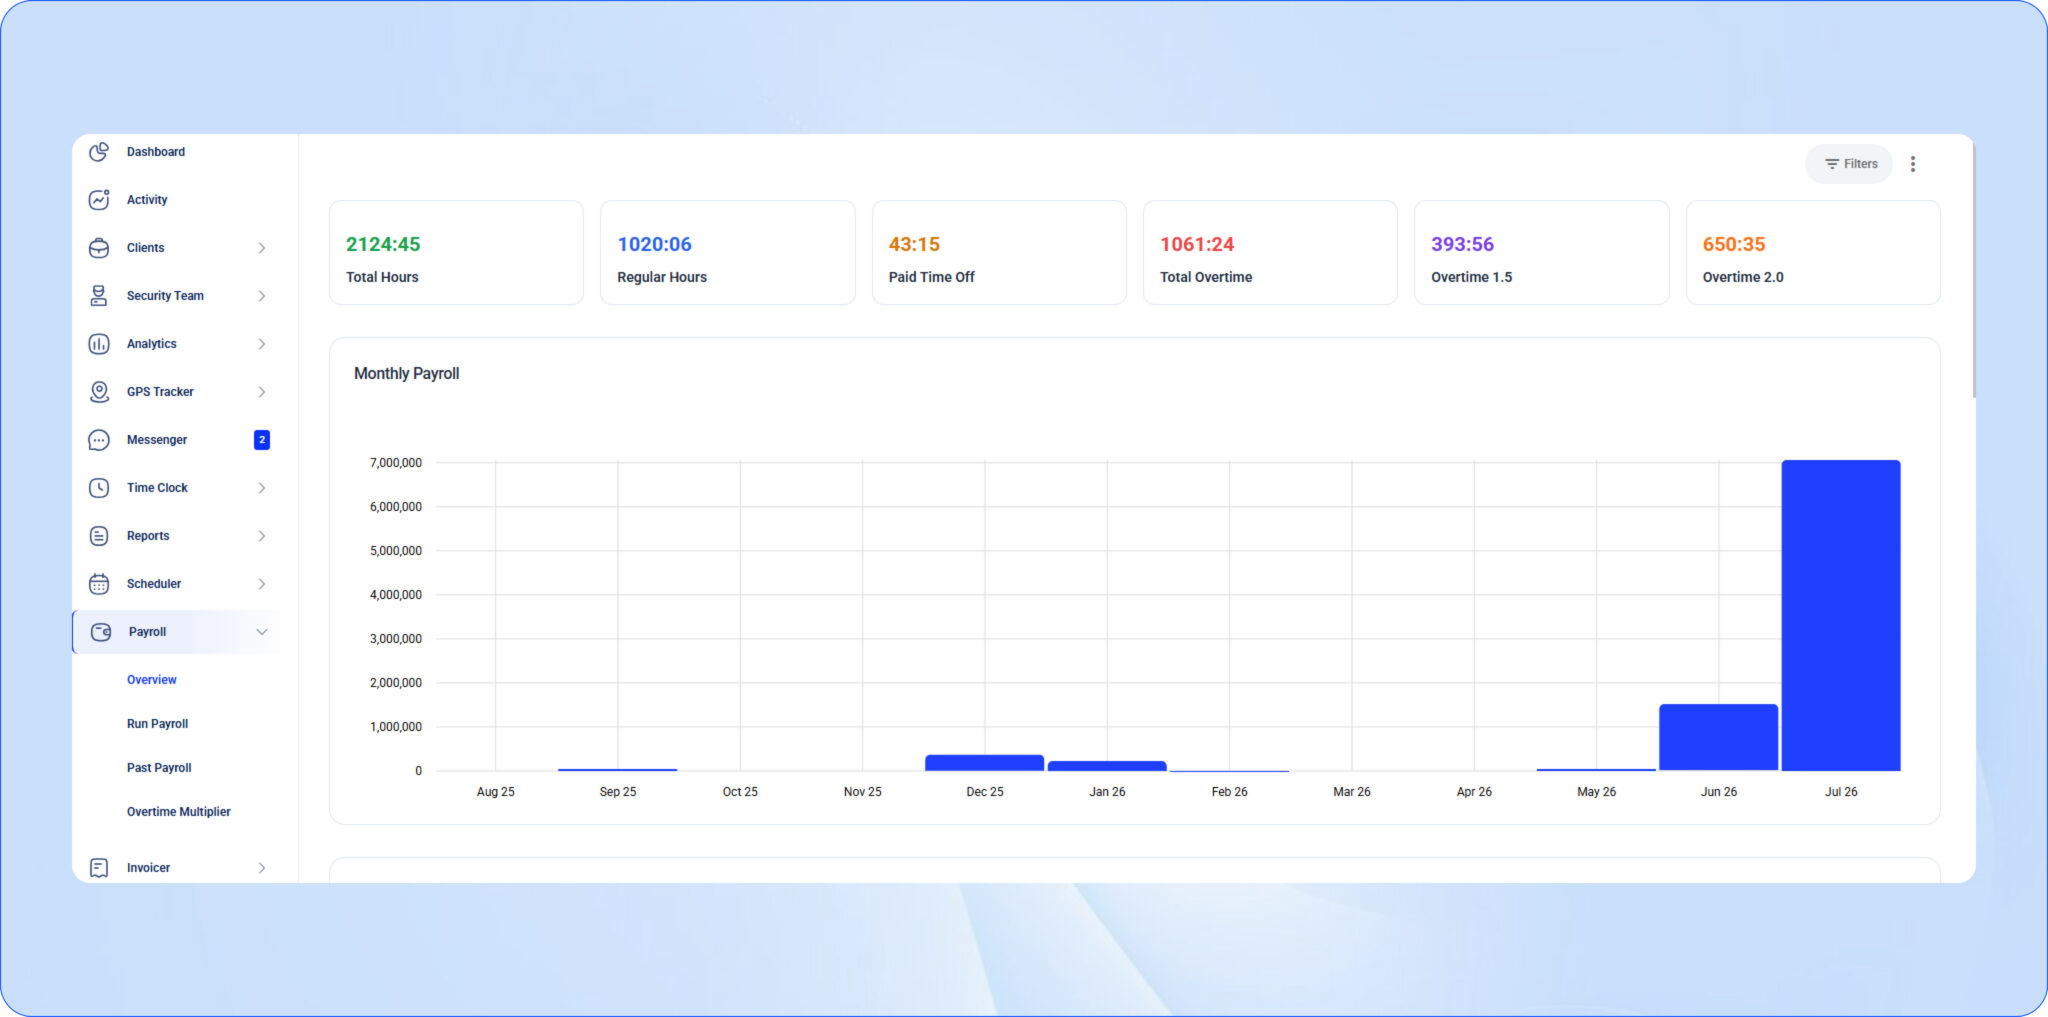Viewport: 2048px width, 1017px height.
Task: Click the Total Hours 2124:45 card
Action: click(456, 253)
